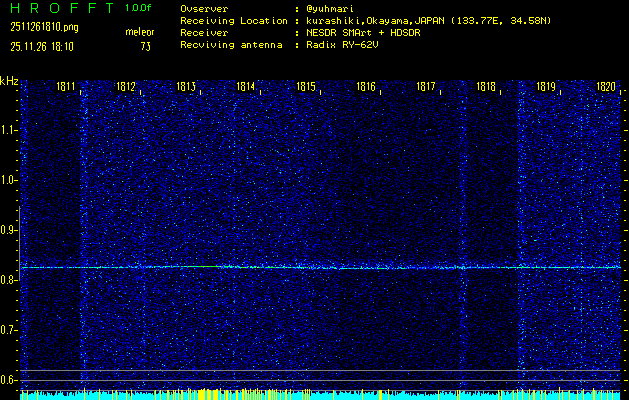The height and width of the screenshot is (400, 629).
Task: Pick the 1814 time marker
Action: click(x=246, y=87)
